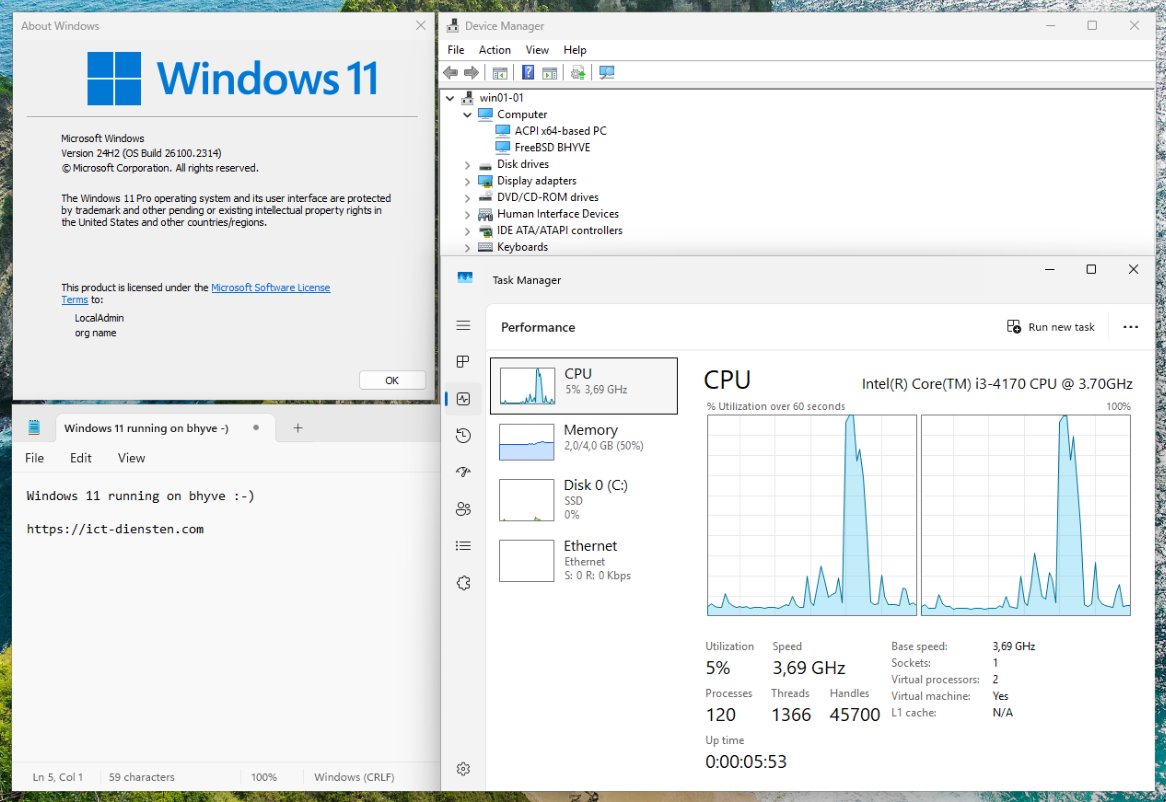Open the View menu in Device Manager
1166x802 pixels.
[537, 50]
